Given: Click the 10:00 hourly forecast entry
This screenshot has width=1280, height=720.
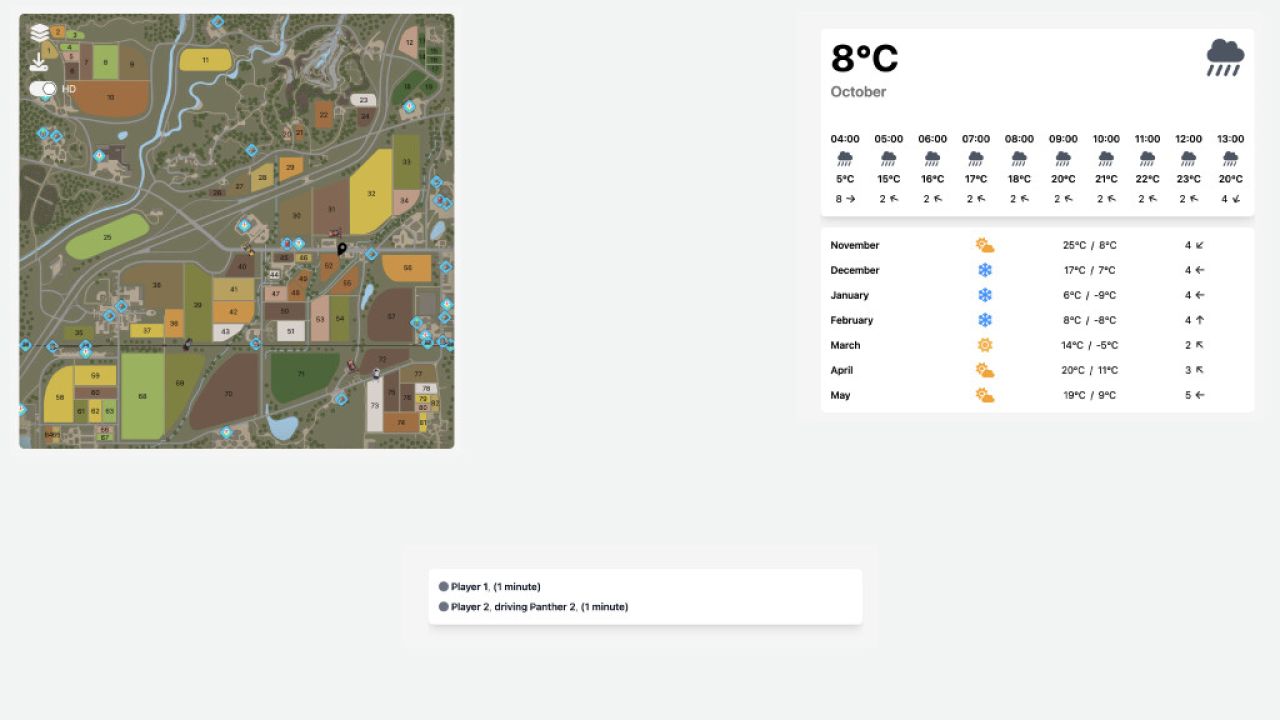Looking at the screenshot, I should (x=1106, y=168).
